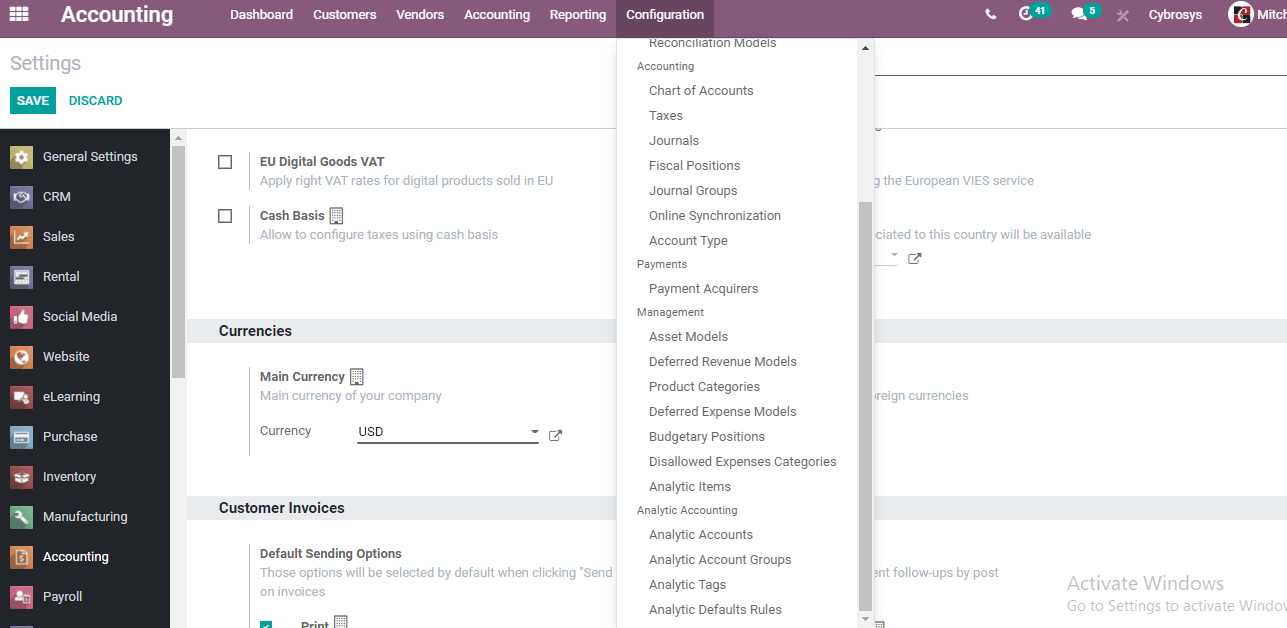This screenshot has width=1287, height=628.
Task: Open the user avatar for Mitchell
Action: pos(1241,14)
